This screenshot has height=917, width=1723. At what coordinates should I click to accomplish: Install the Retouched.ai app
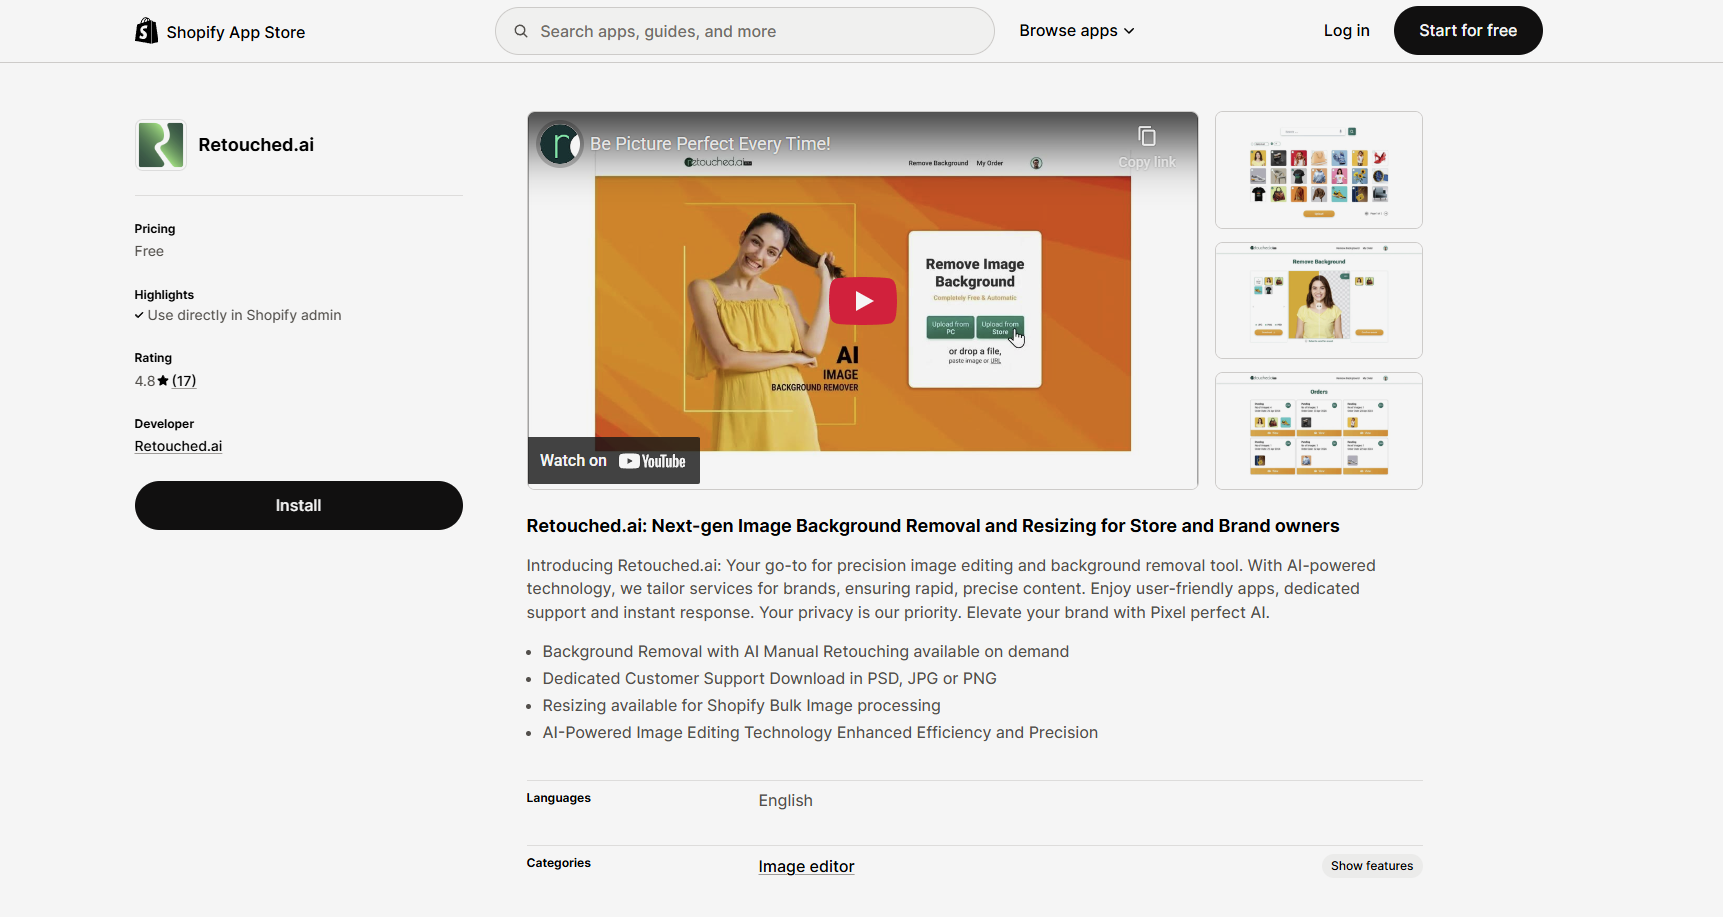tap(298, 506)
